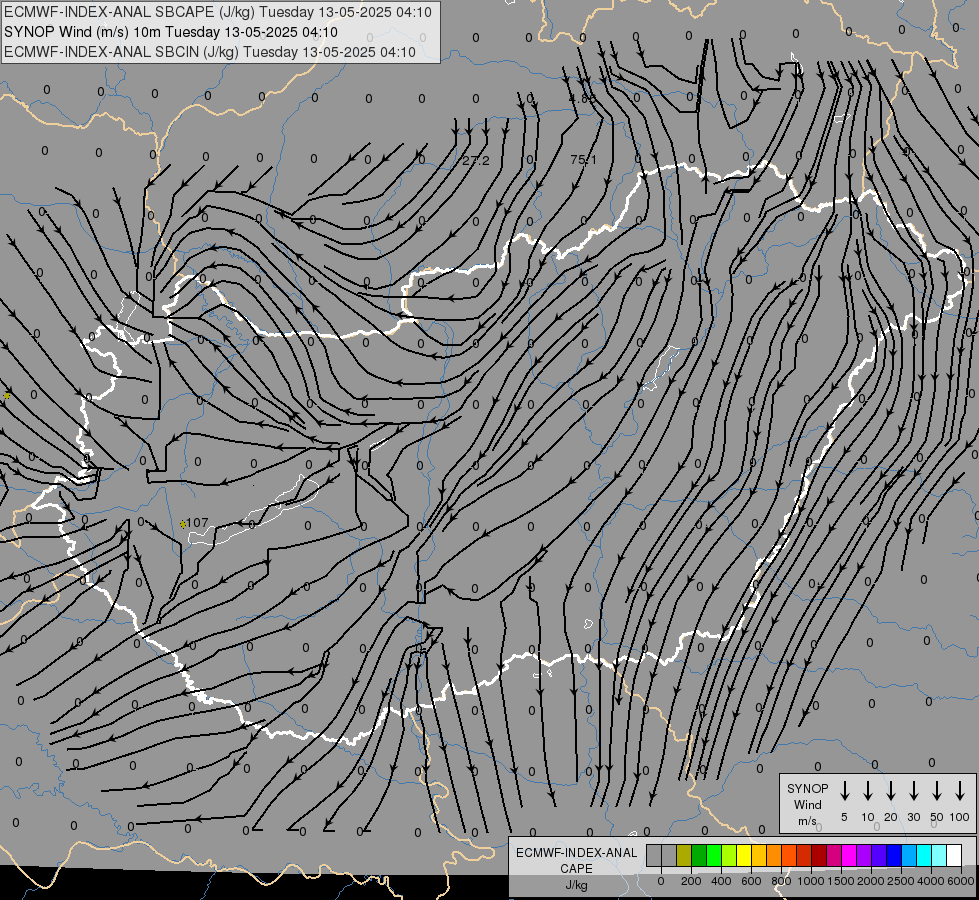
Task: Click the 27.2 value on the map
Action: click(476, 161)
